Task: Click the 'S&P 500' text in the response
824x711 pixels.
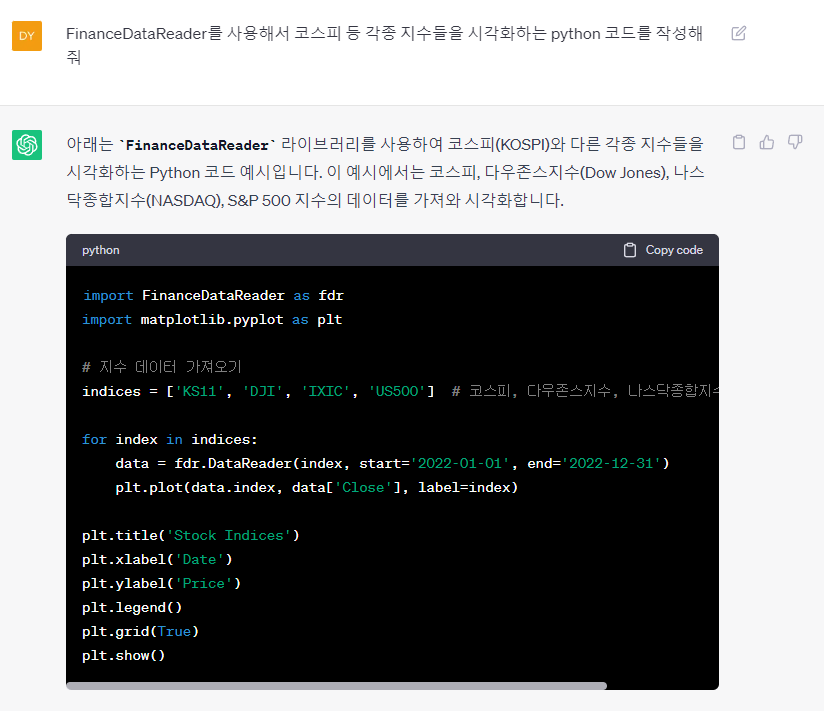Action: pos(259,200)
